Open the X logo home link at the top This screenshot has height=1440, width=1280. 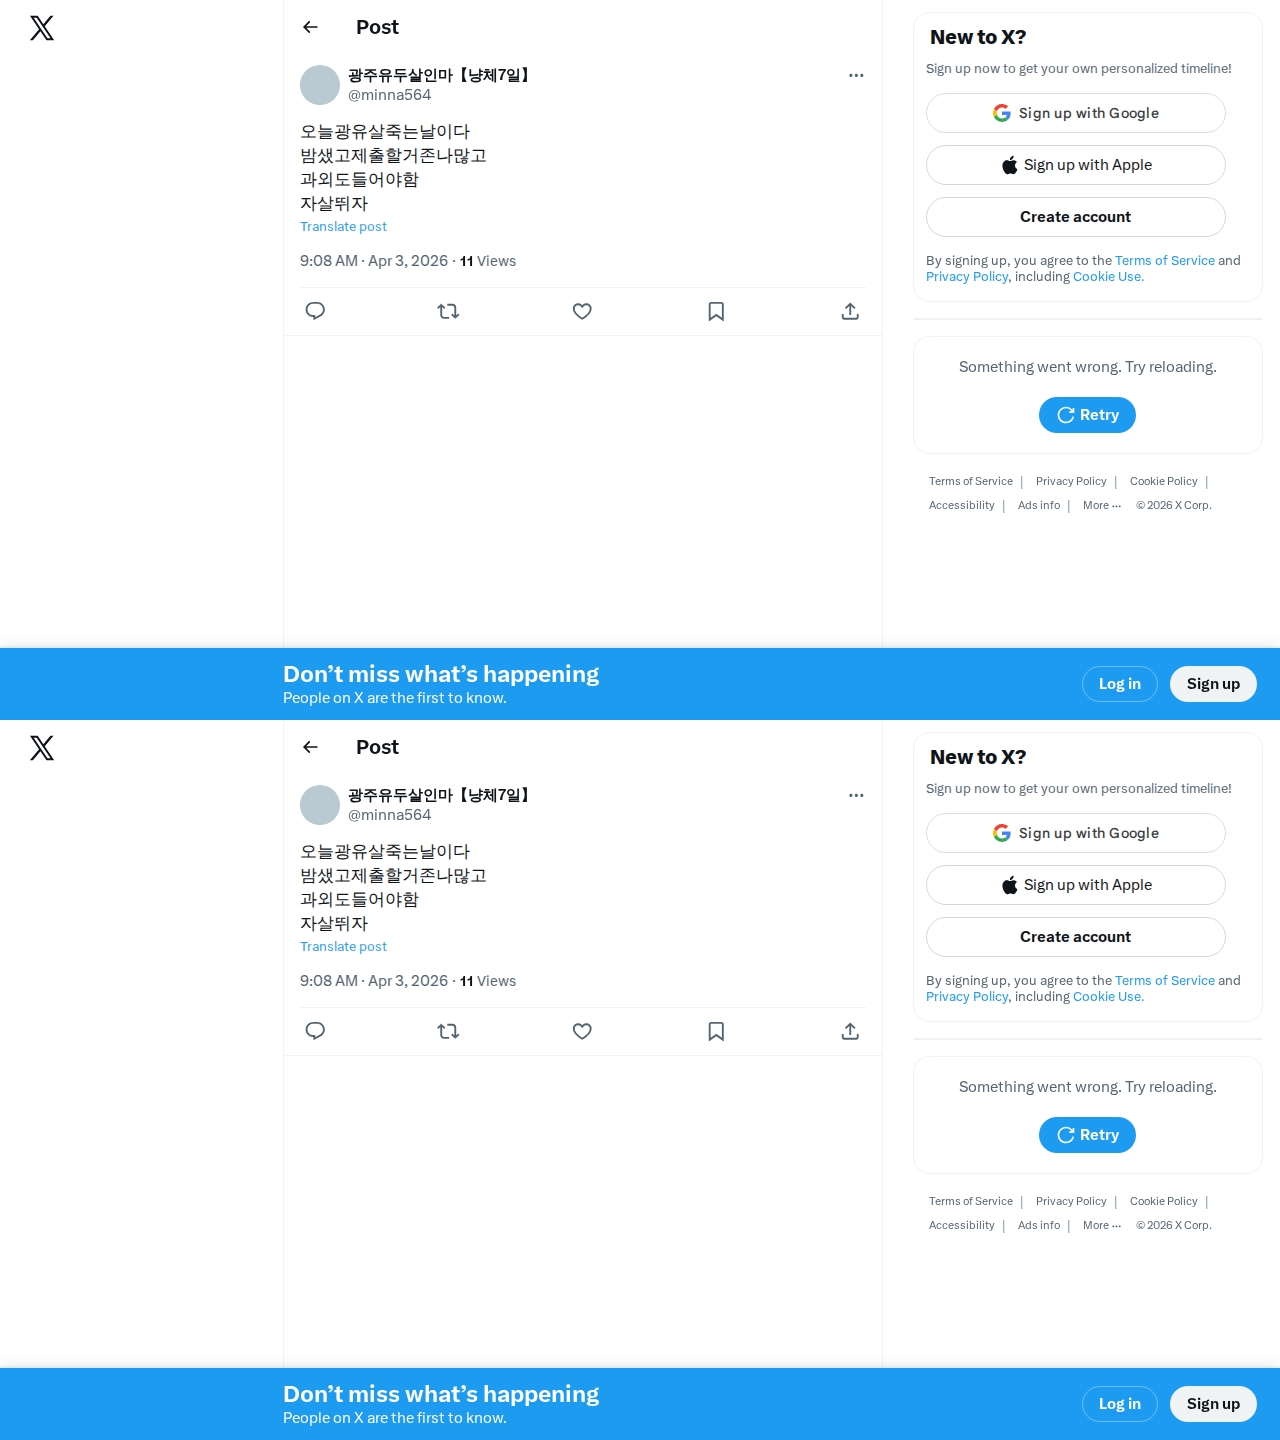click(42, 28)
